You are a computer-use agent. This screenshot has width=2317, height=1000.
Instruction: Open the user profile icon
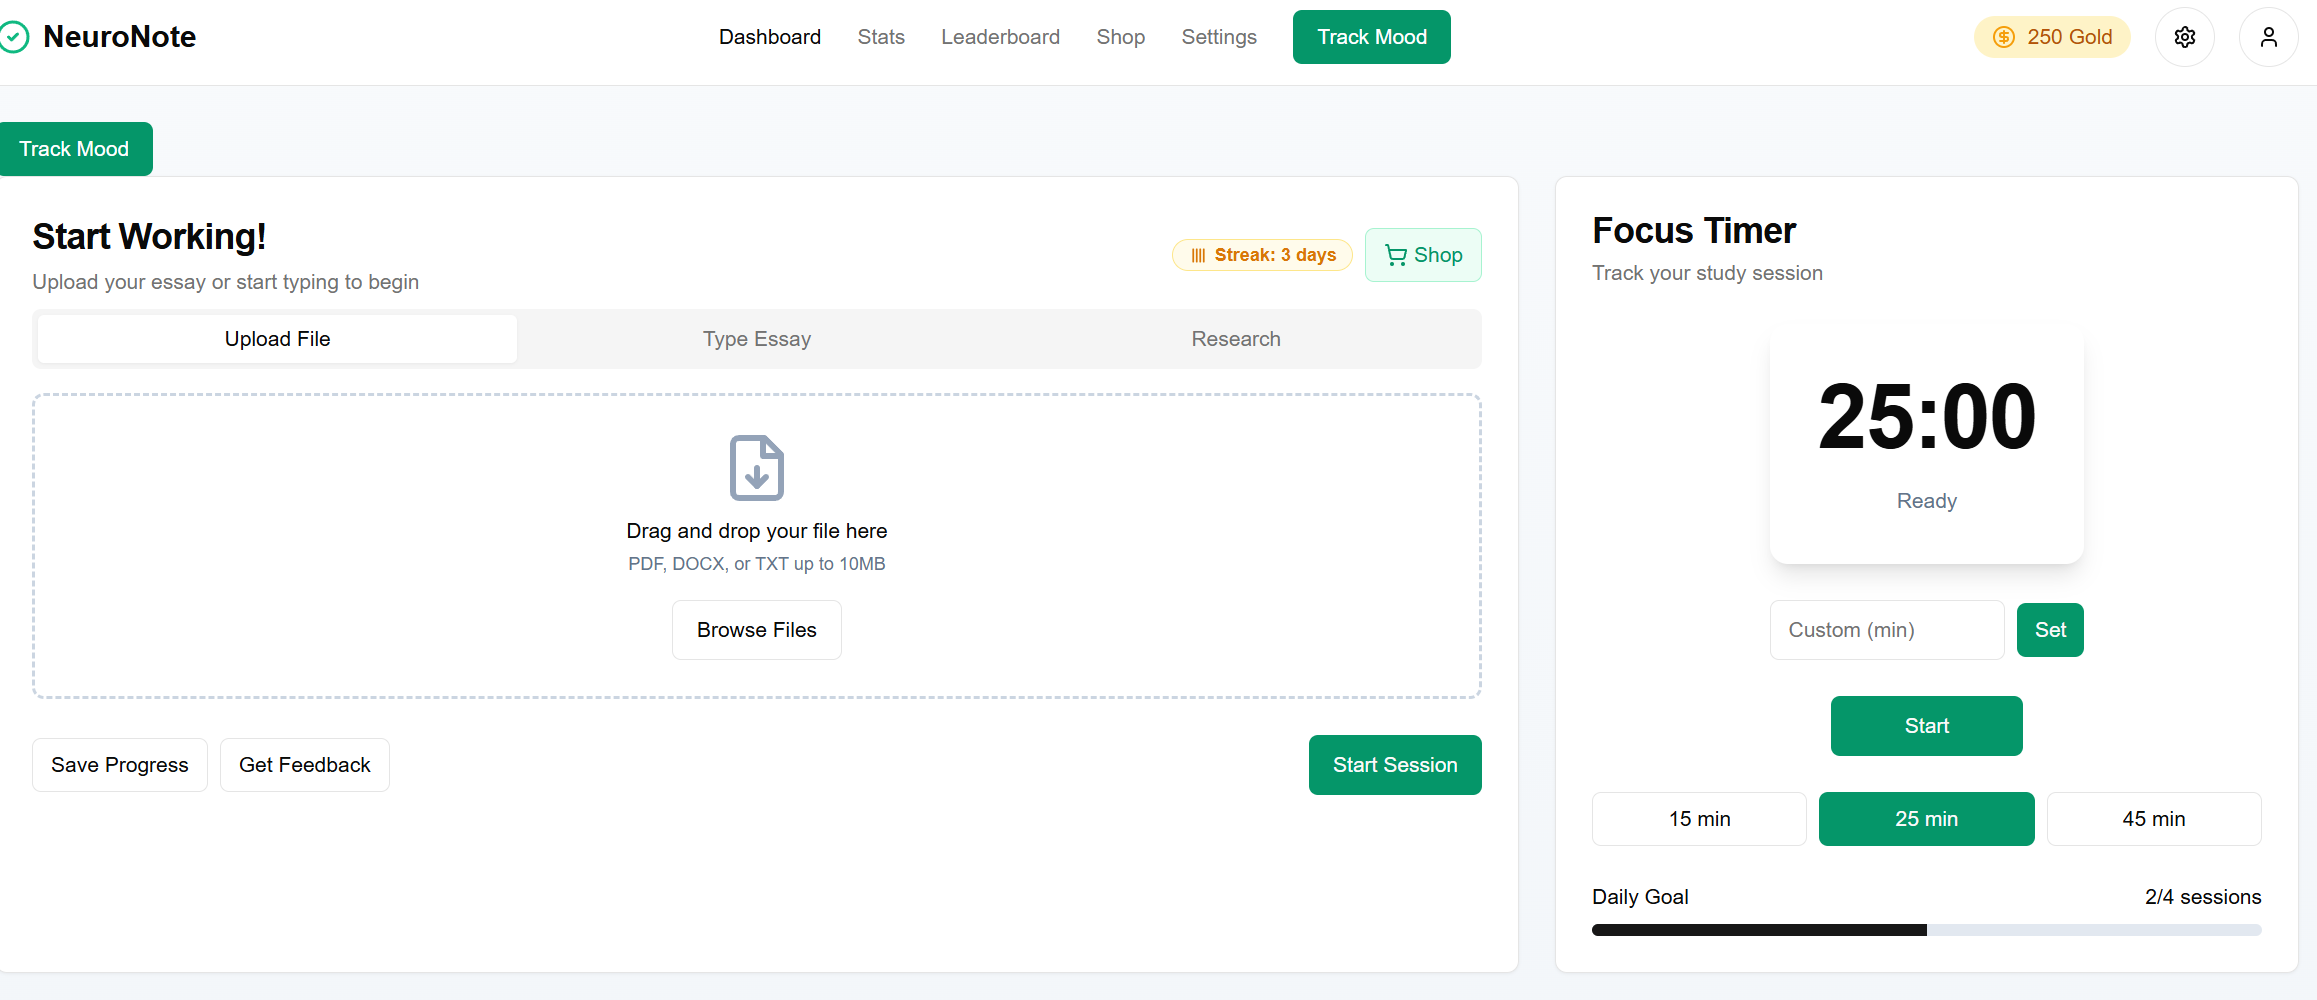pos(2268,38)
